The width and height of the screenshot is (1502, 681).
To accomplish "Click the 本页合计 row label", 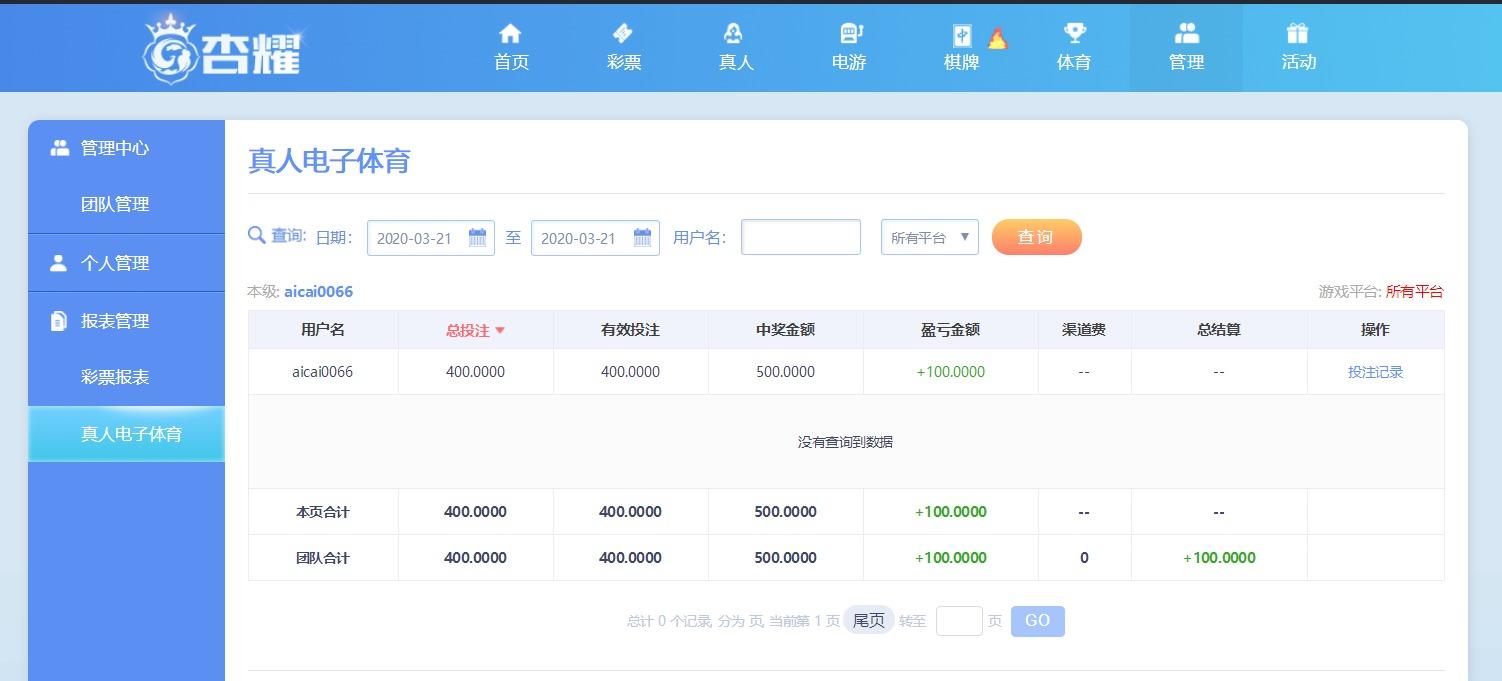I will coord(323,512).
